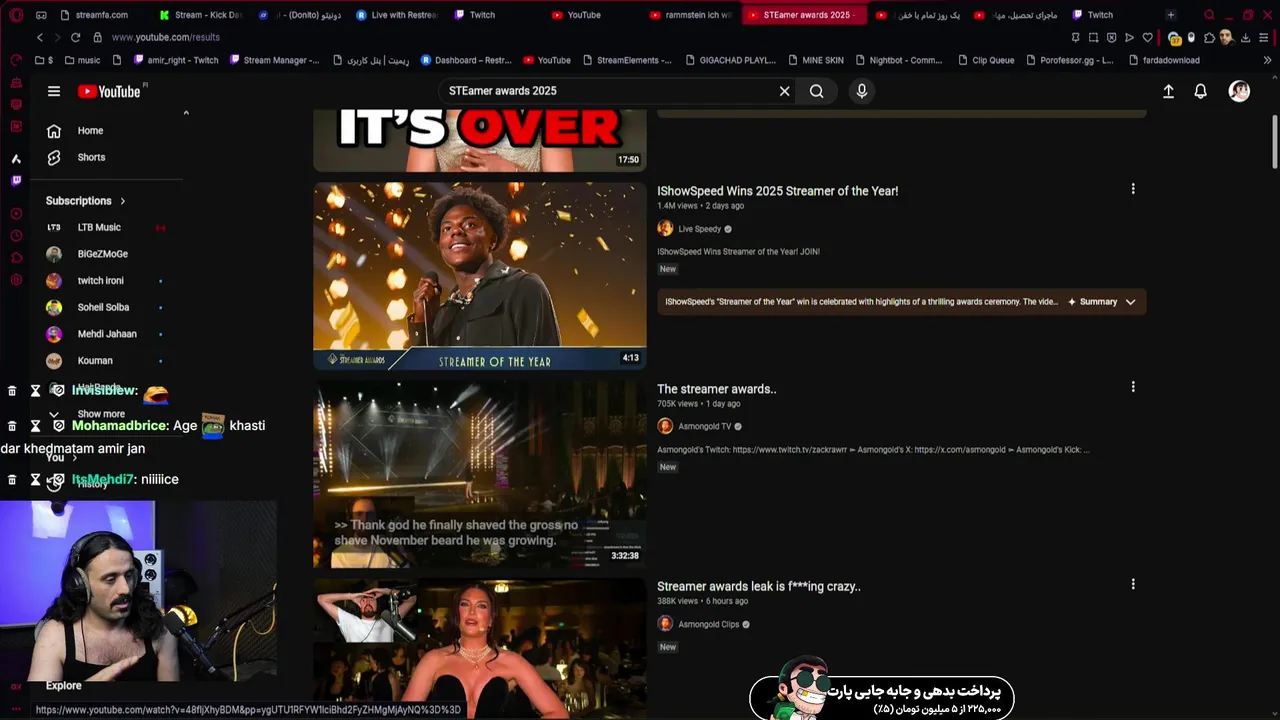The image size is (1280, 720).
Task: Open the Asmongold Clips channel name
Action: (708, 625)
